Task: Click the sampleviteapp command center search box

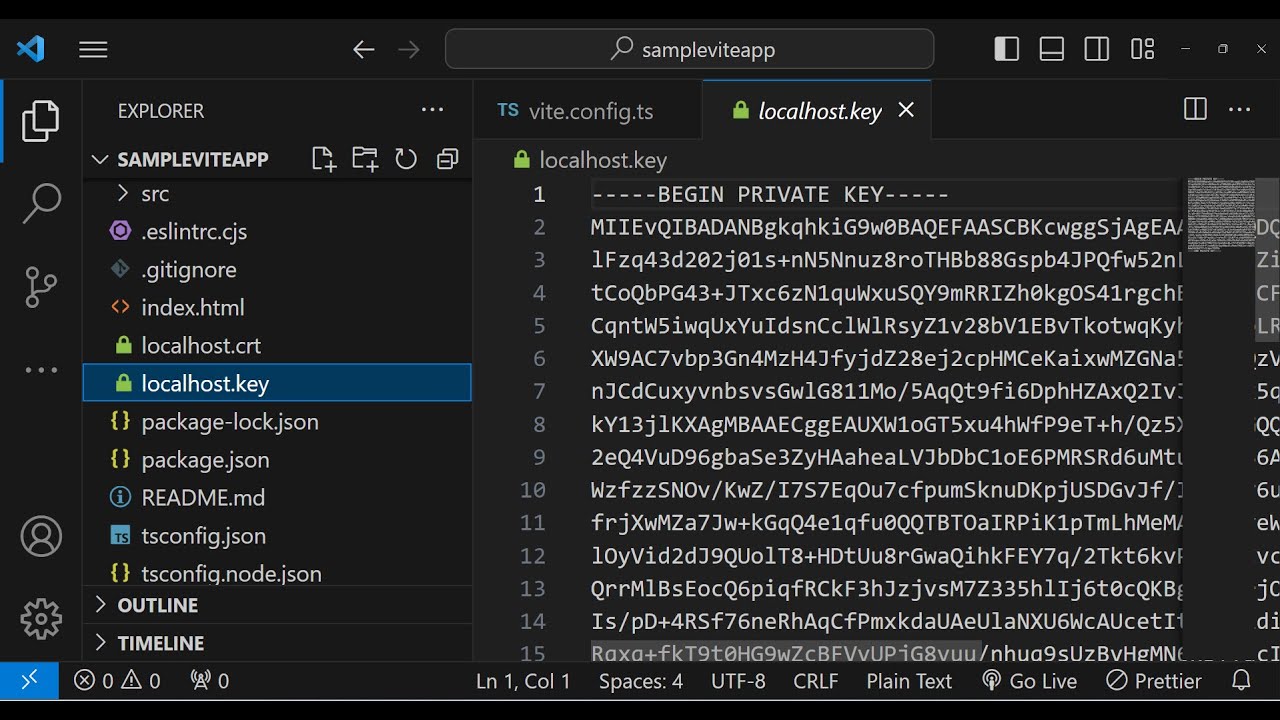Action: point(690,49)
